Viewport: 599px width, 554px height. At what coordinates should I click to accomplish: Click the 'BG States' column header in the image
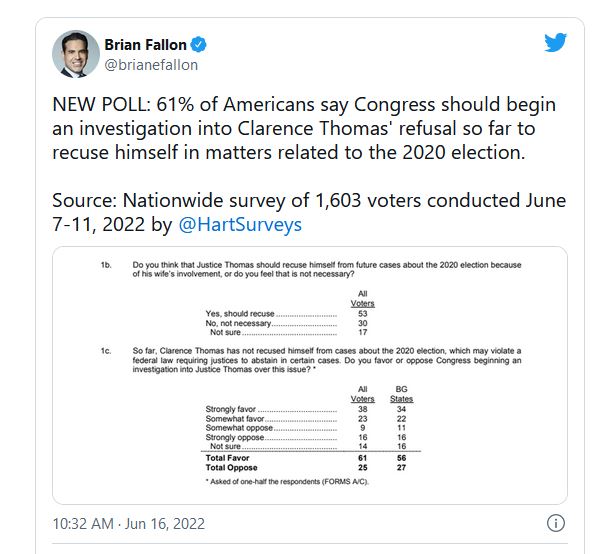pyautogui.click(x=401, y=394)
